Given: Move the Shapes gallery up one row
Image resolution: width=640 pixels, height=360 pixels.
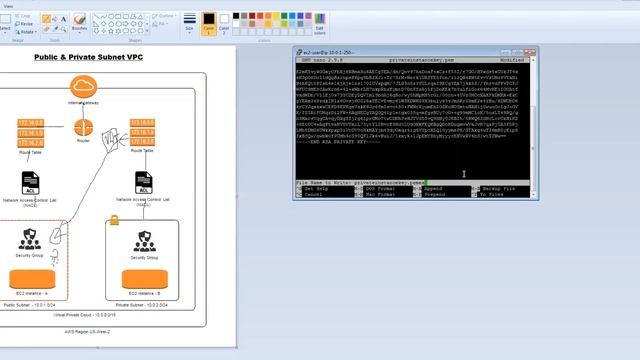Looking at the screenshot, I should pyautogui.click(x=147, y=16).
